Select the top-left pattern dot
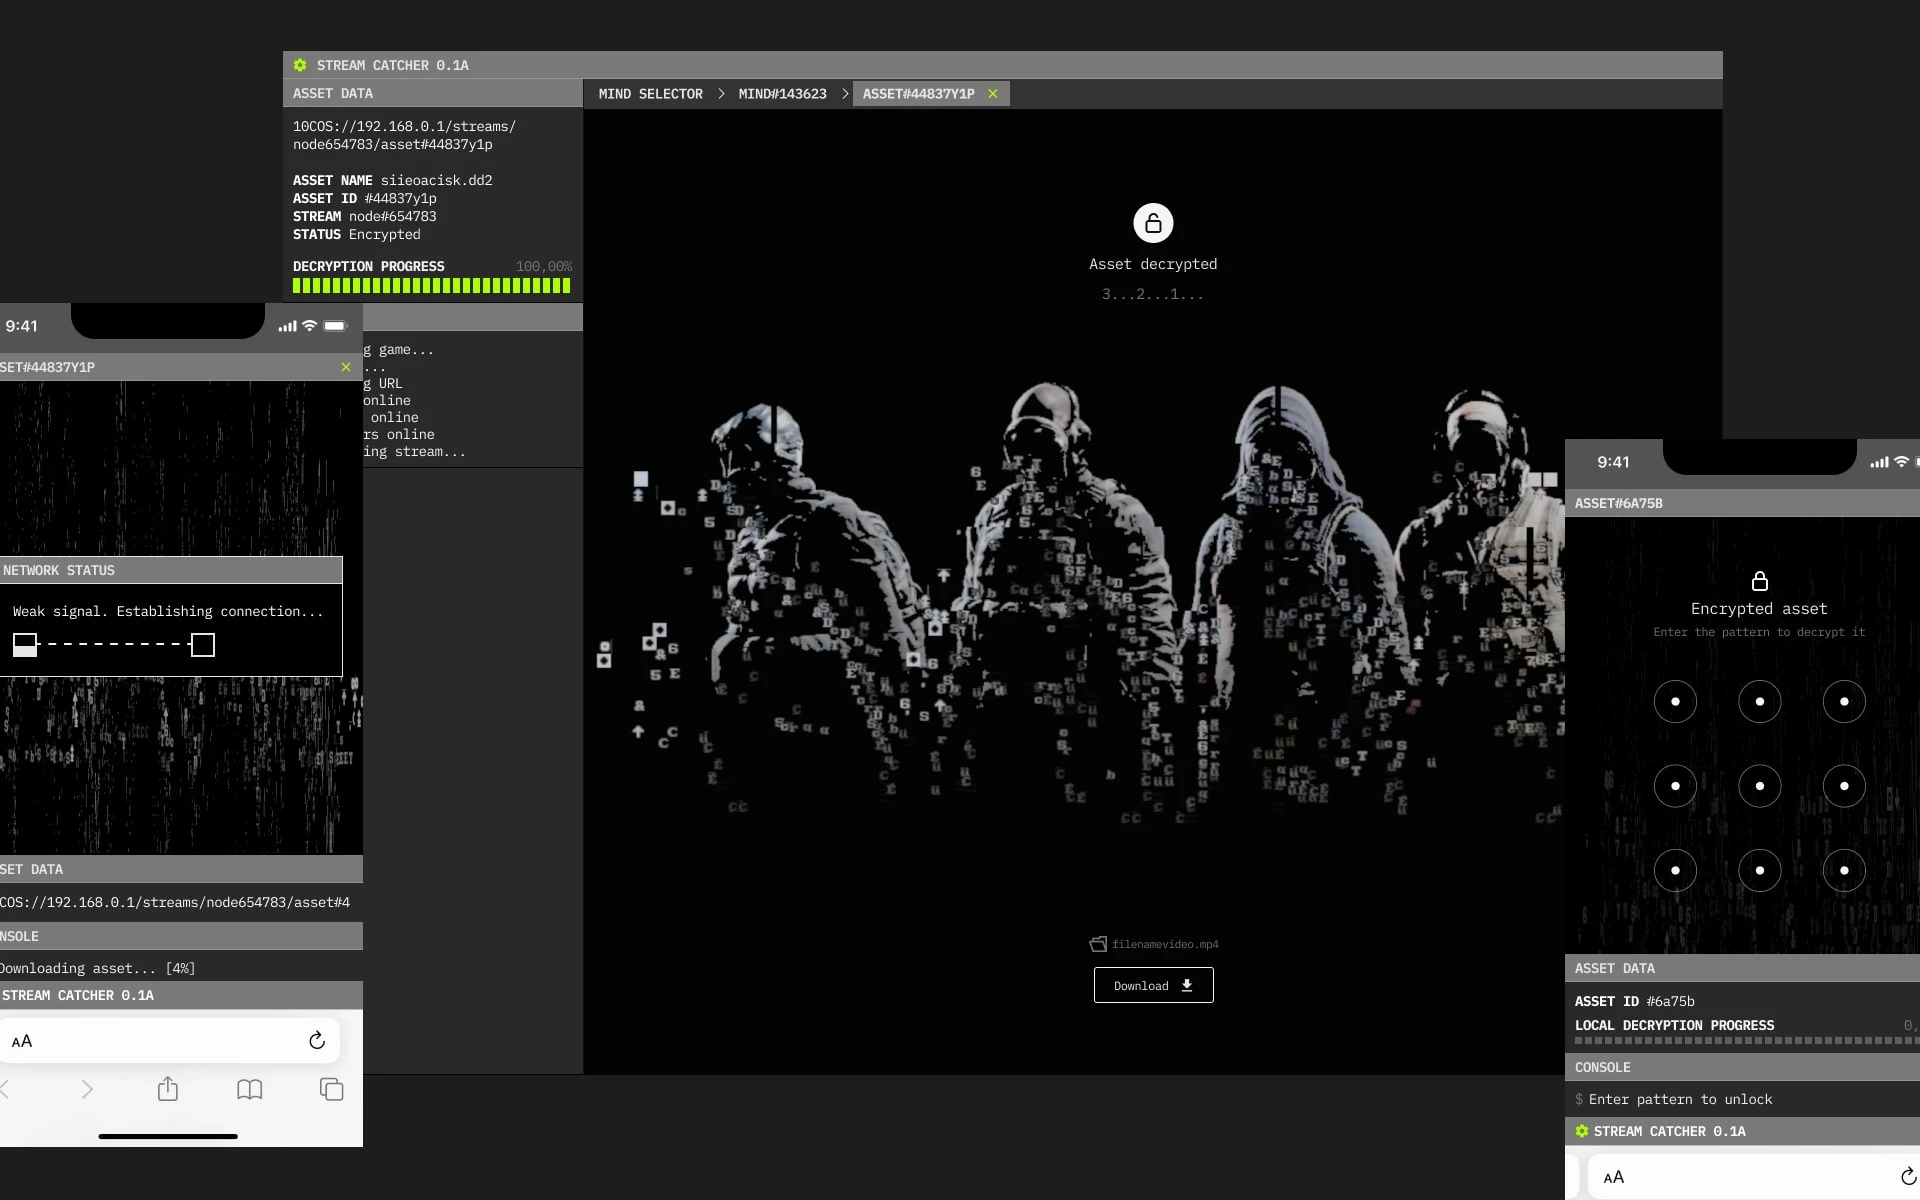 click(x=1675, y=702)
